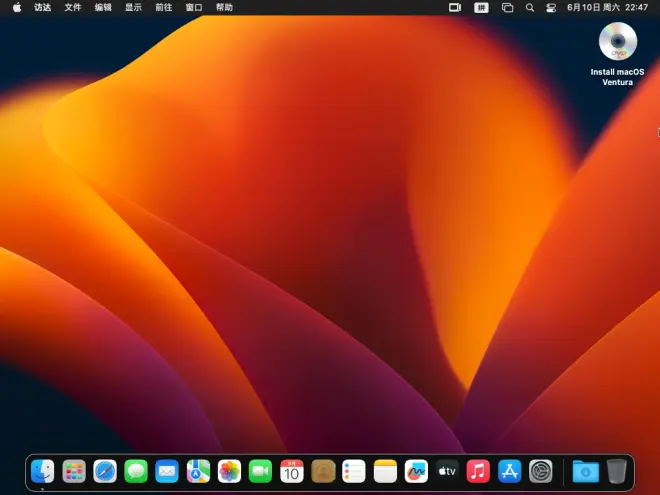Click the Install macOS Ventura label
660x495 pixels.
click(x=617, y=77)
